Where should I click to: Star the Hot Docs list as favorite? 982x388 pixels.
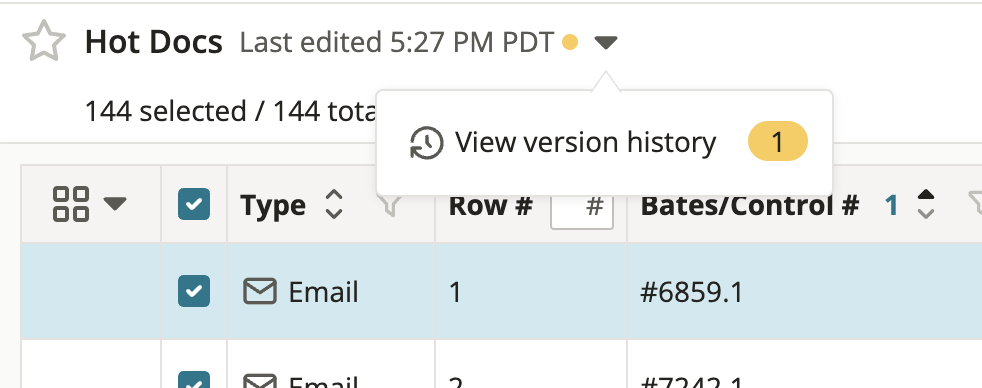pos(44,41)
